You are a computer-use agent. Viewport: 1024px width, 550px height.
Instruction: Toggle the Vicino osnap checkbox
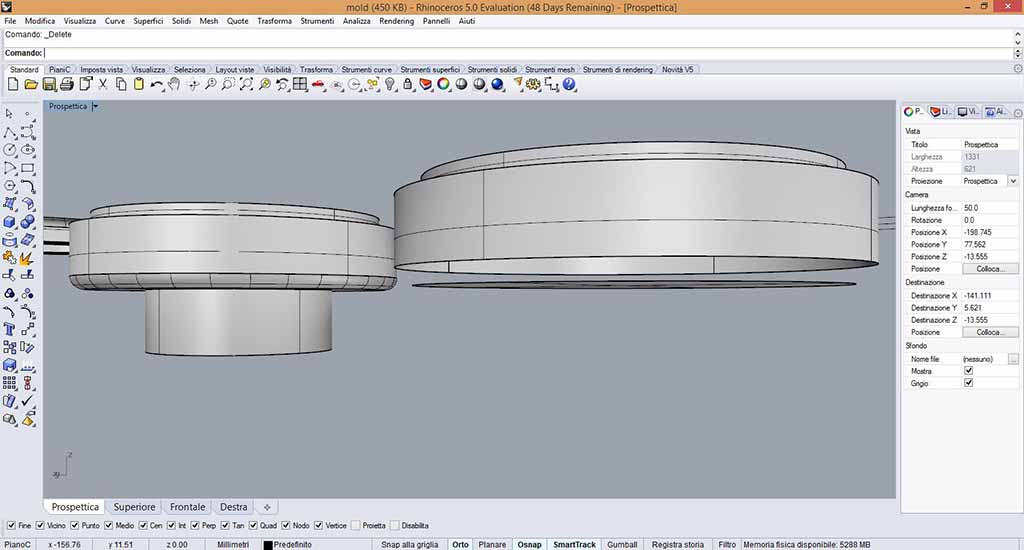(40, 525)
